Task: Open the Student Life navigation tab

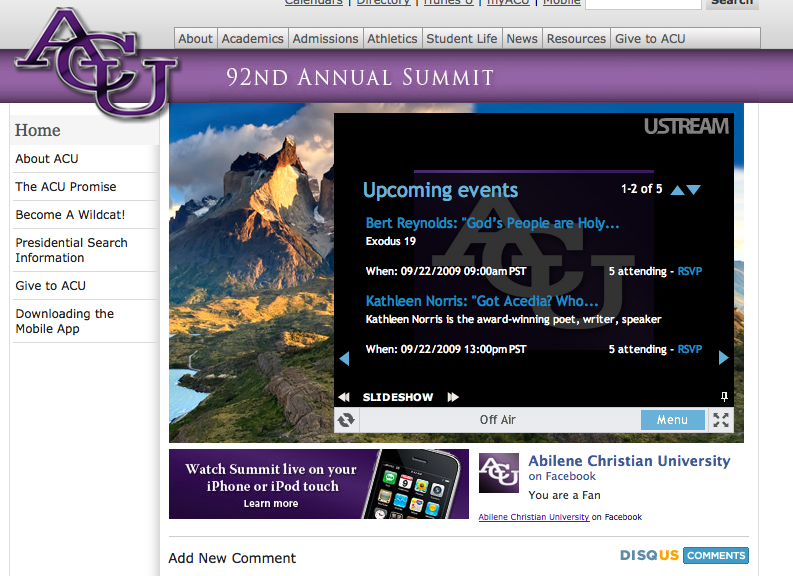Action: pyautogui.click(x=462, y=39)
